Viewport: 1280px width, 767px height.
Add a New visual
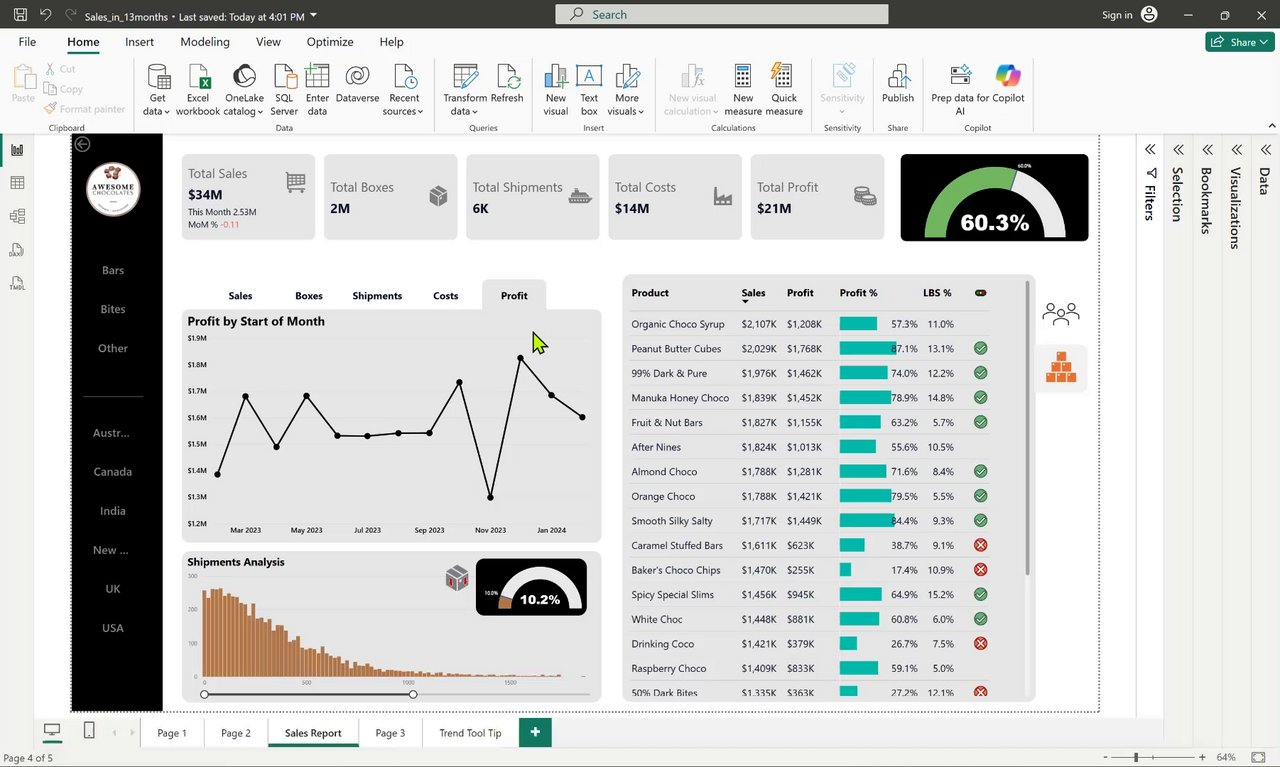pyautogui.click(x=556, y=90)
